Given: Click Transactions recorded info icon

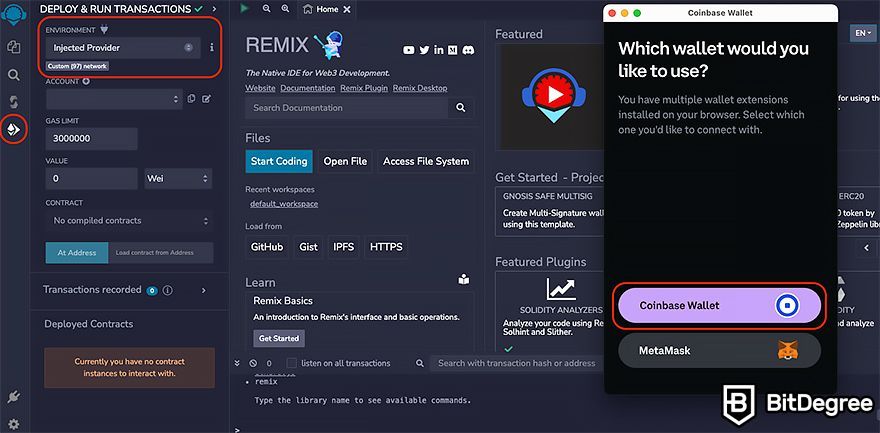Looking at the screenshot, I should (x=167, y=291).
